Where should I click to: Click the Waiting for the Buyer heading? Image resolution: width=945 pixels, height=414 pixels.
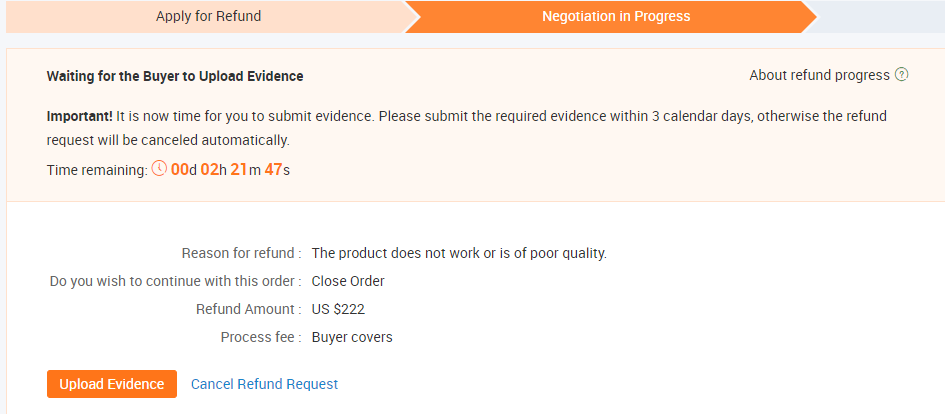[x=175, y=76]
